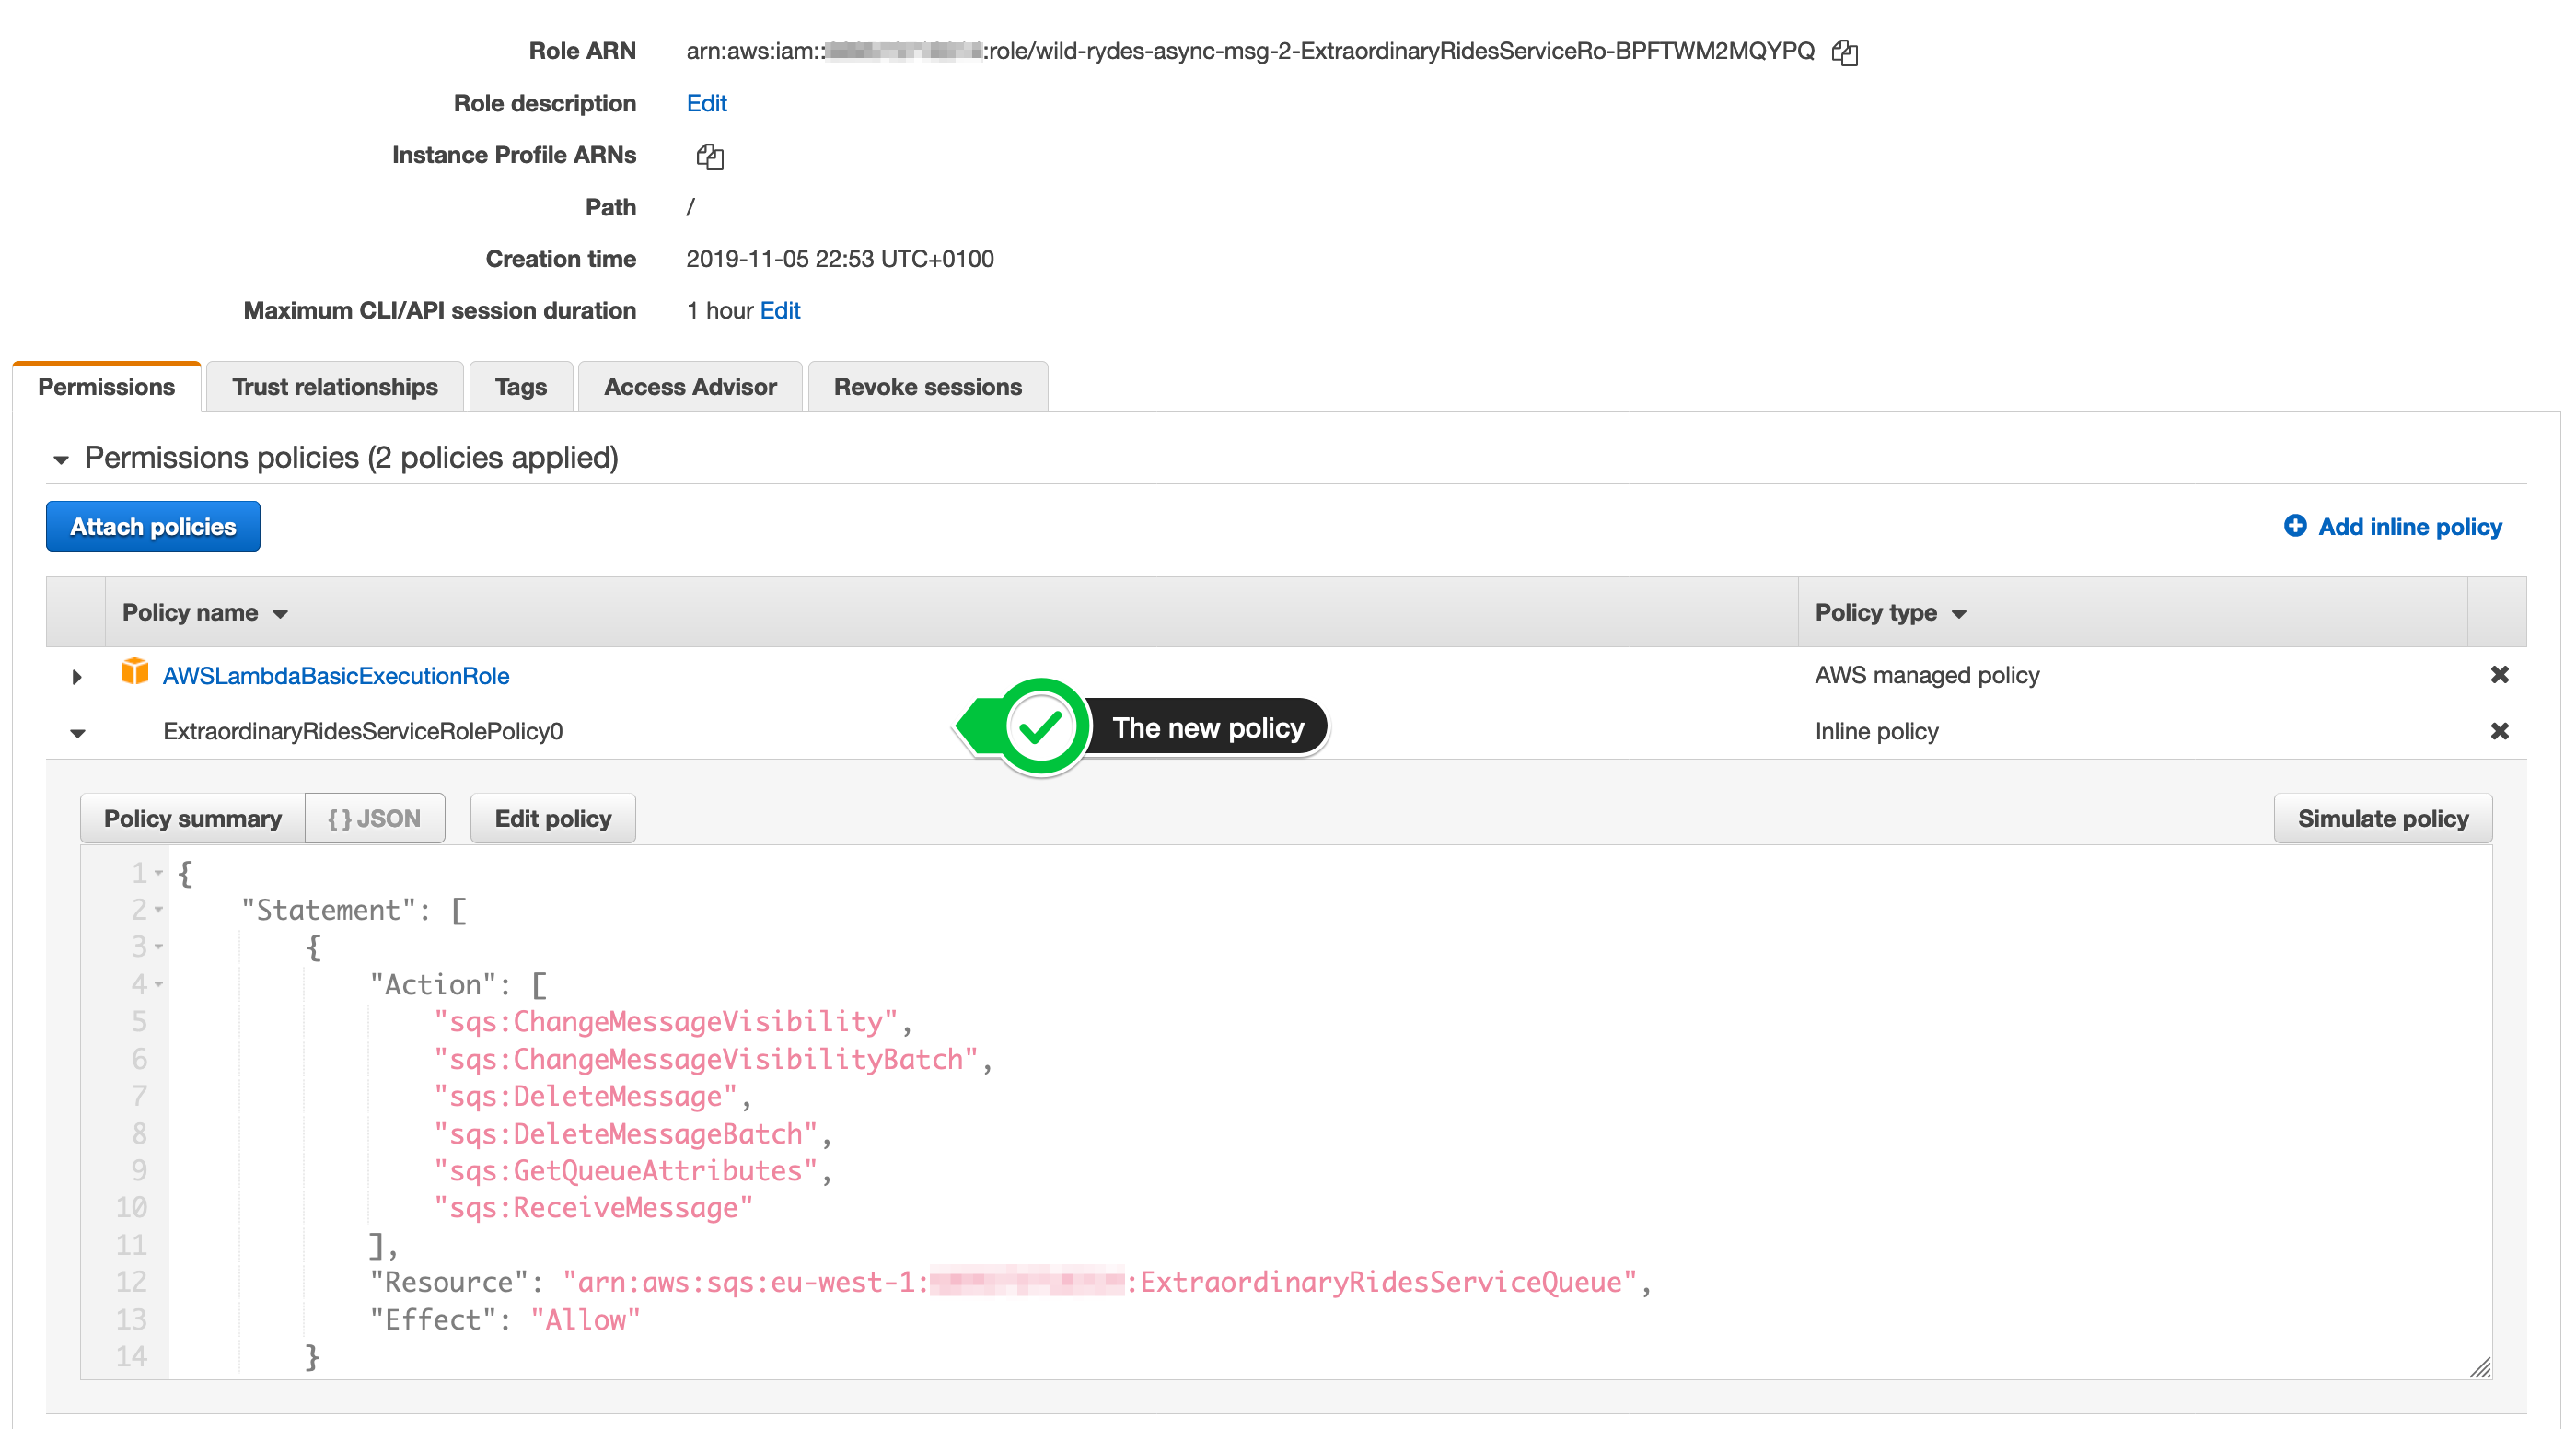2576x1429 pixels.
Task: Remove ExtraordinaryRidesServiceRolePolicy0 inline policy with X
Action: (x=2499, y=731)
